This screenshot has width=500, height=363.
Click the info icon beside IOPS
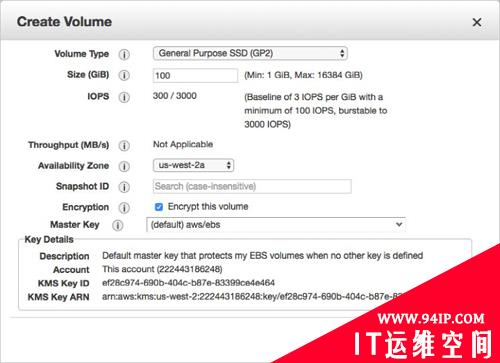(x=124, y=97)
